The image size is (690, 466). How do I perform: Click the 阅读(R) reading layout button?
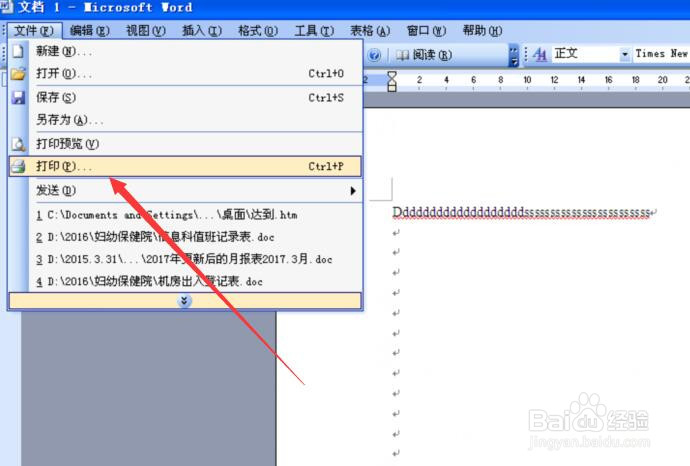coord(424,55)
